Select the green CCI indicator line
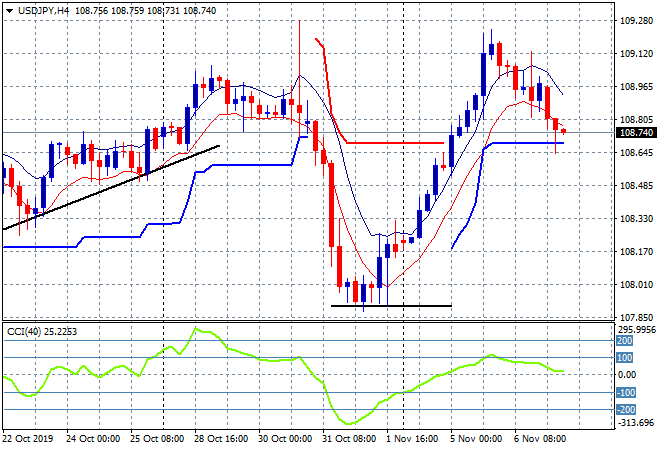Viewport: 660px width, 450px height. pos(283,375)
